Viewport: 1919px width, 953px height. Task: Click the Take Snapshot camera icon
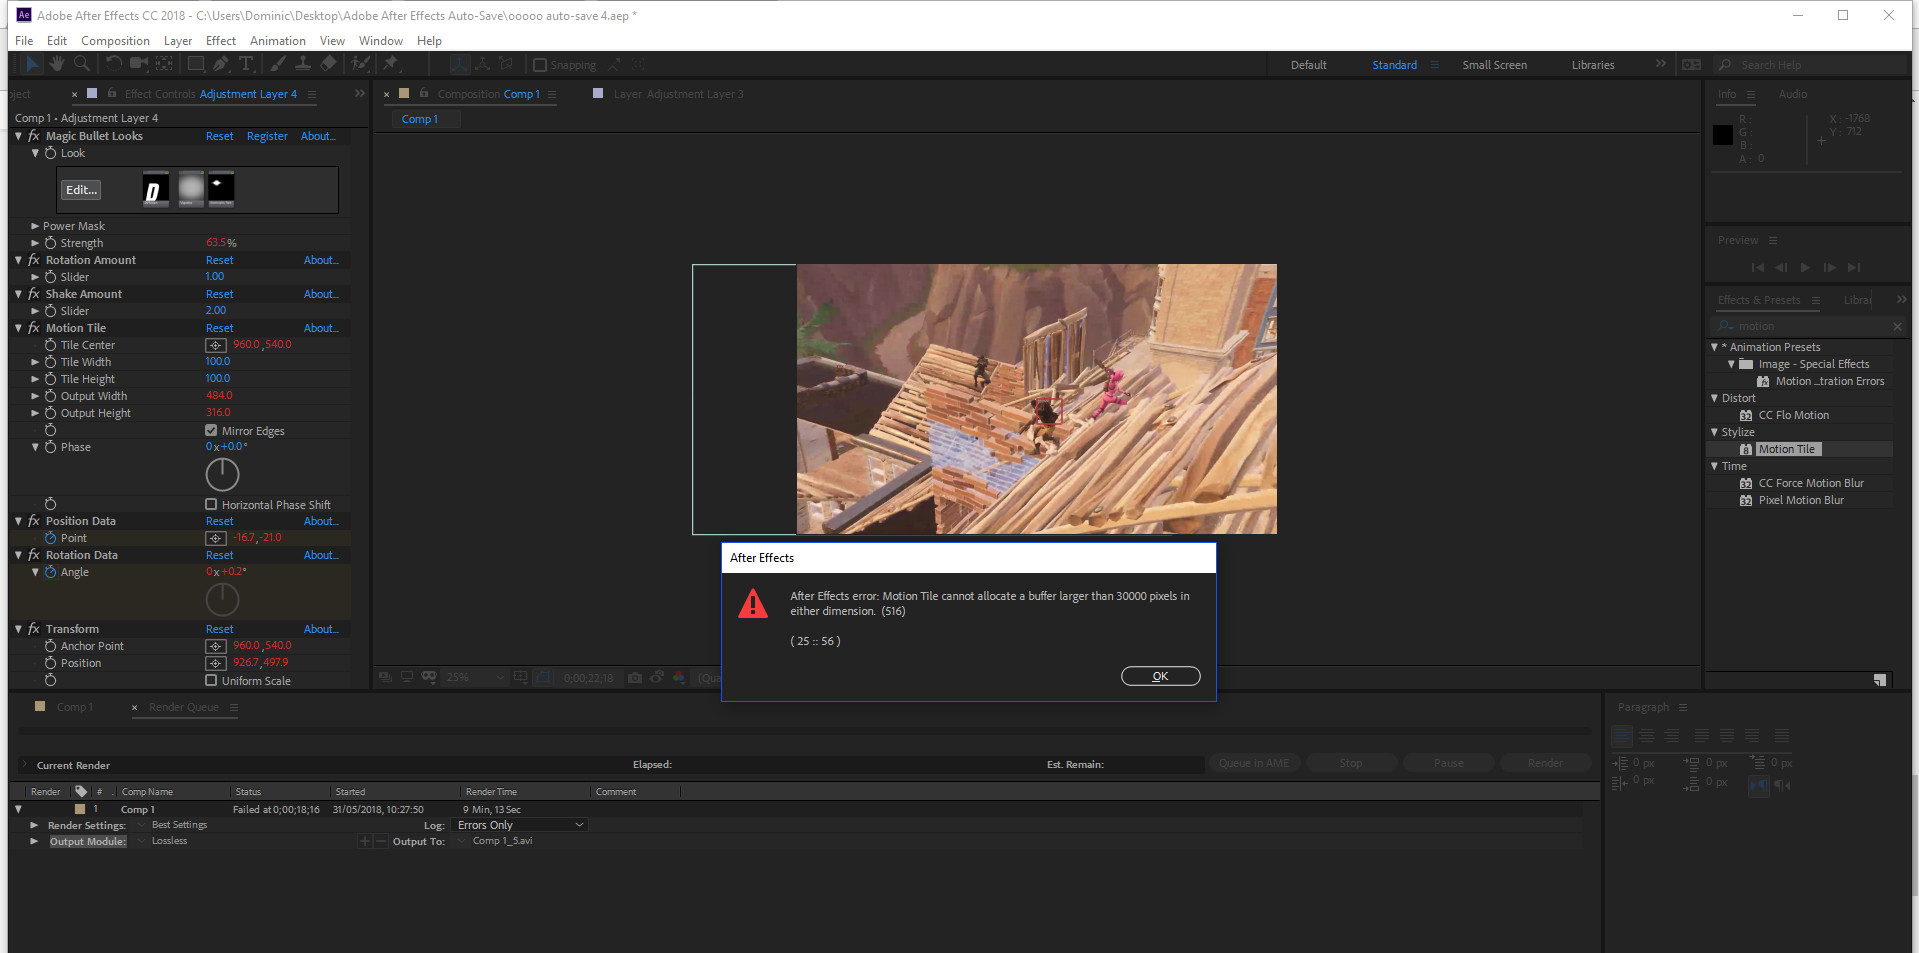point(635,677)
